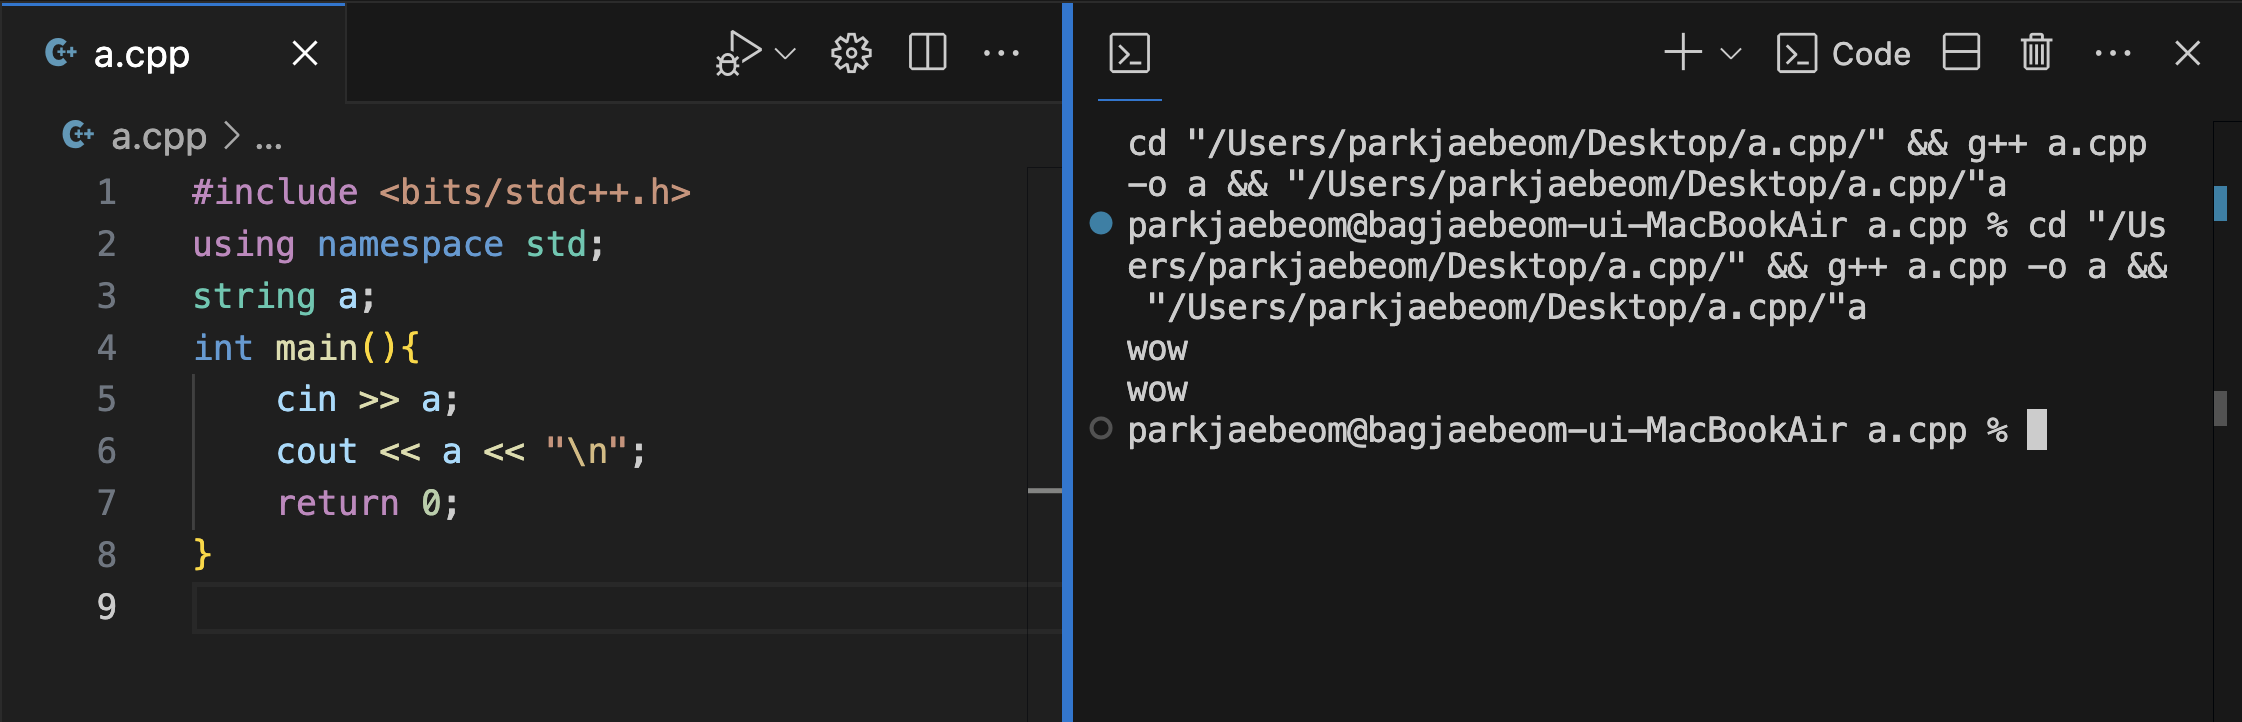Click the 'return 0;' statement
This screenshot has height=722, width=2242.
point(368,503)
